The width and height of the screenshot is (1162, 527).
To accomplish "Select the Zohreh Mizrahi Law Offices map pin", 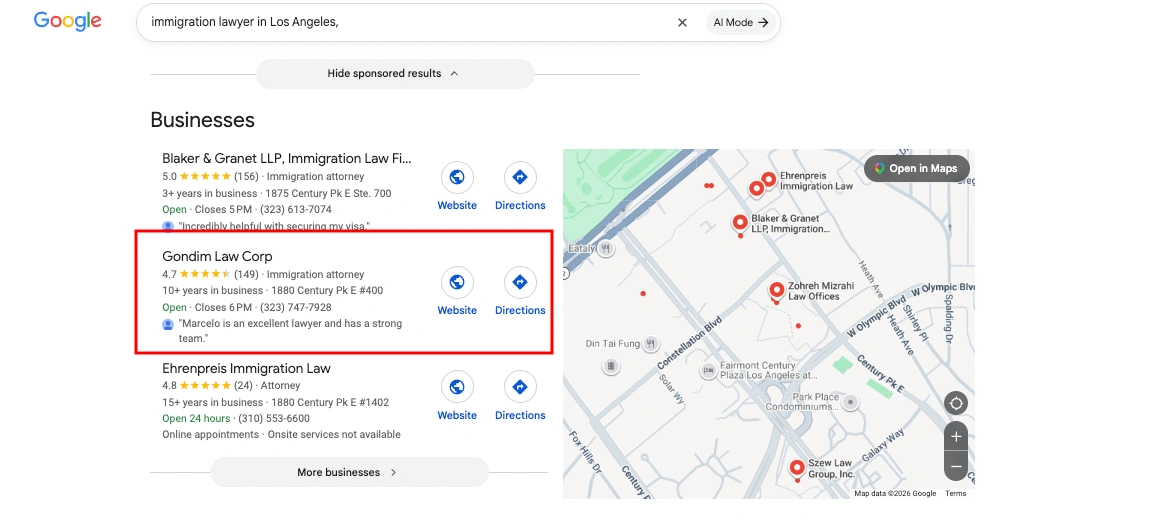I will tap(777, 291).
